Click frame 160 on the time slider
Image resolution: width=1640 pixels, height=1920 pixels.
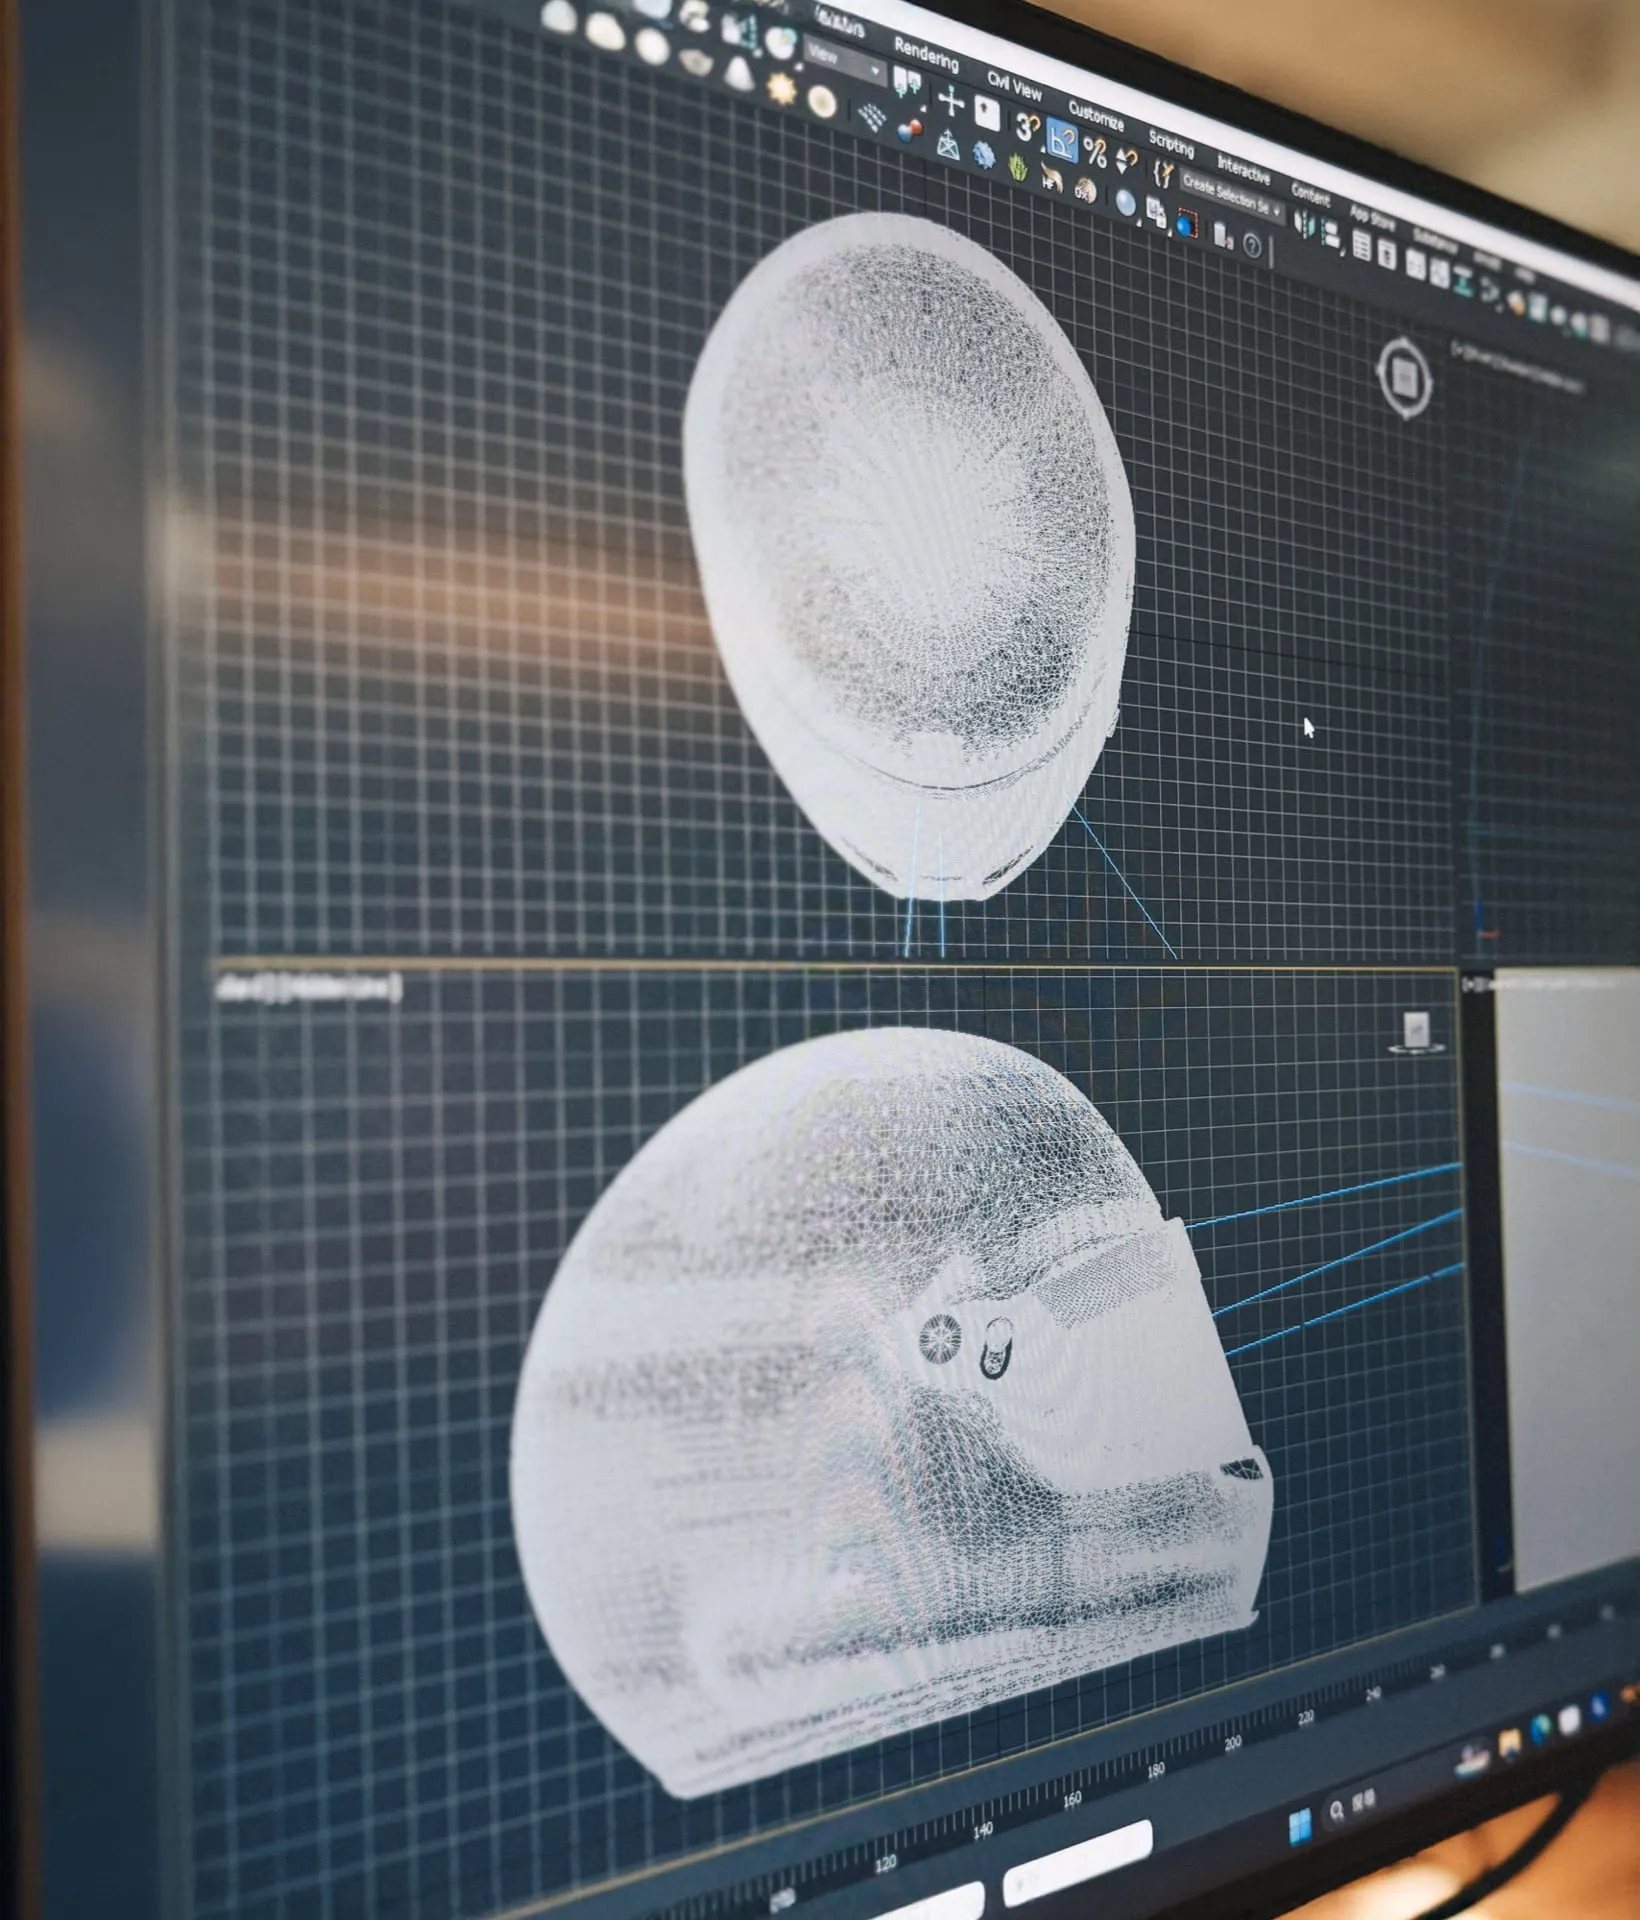point(1072,1800)
